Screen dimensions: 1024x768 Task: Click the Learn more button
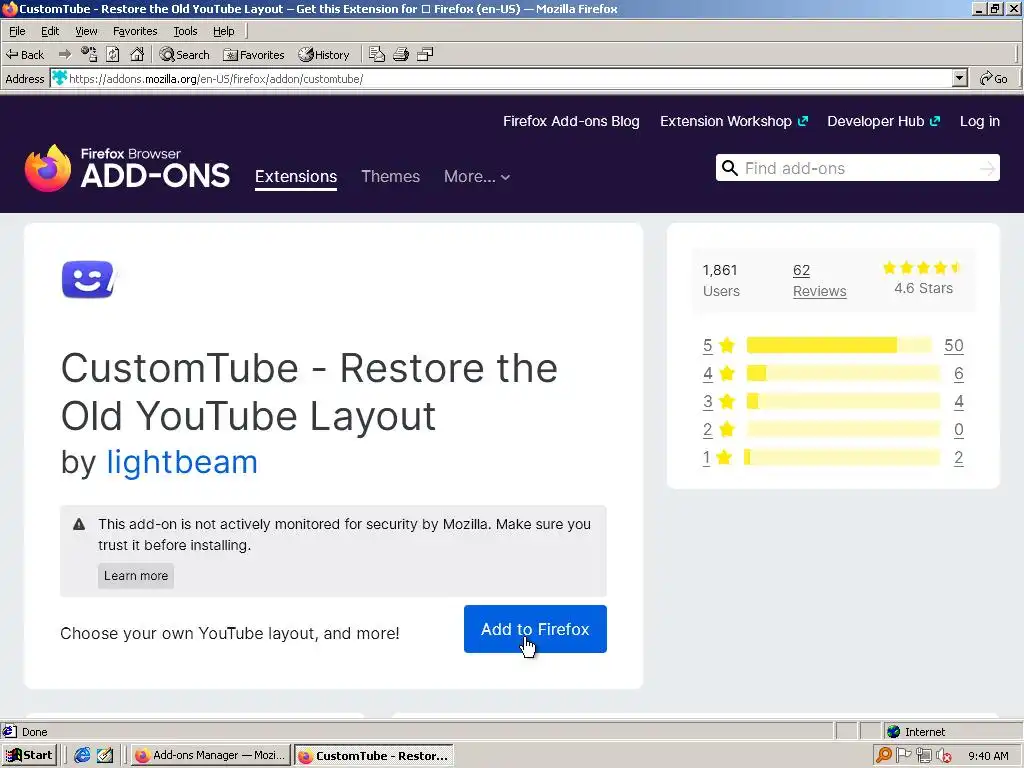point(136,576)
